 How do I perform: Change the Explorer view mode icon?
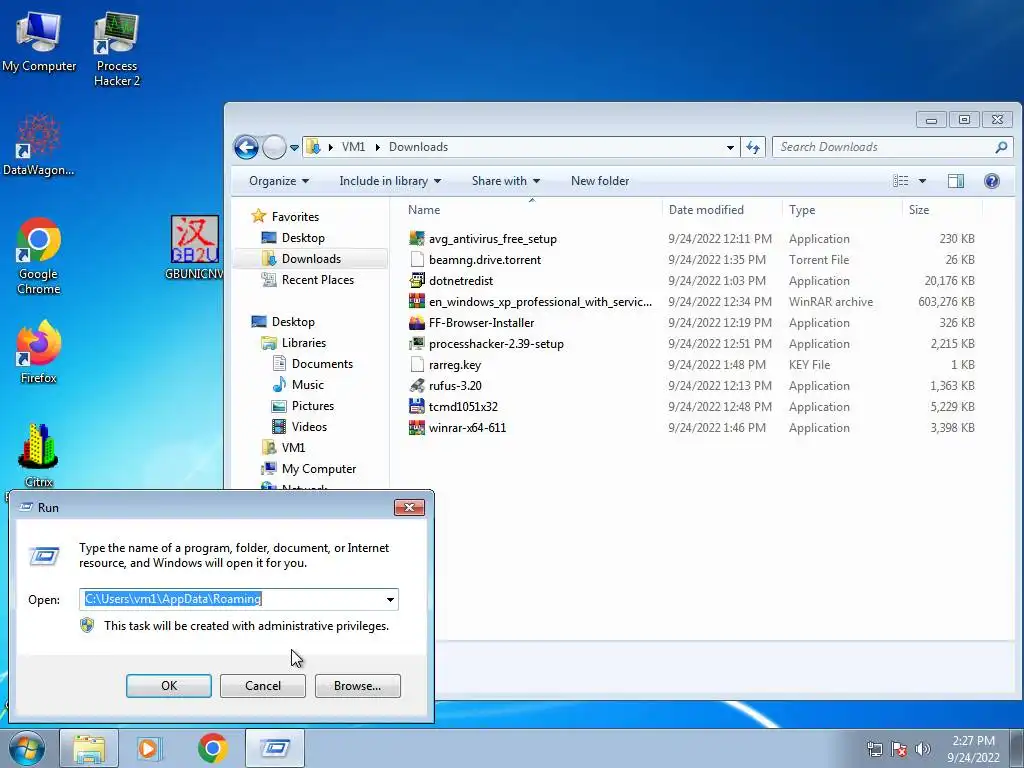tap(901, 181)
